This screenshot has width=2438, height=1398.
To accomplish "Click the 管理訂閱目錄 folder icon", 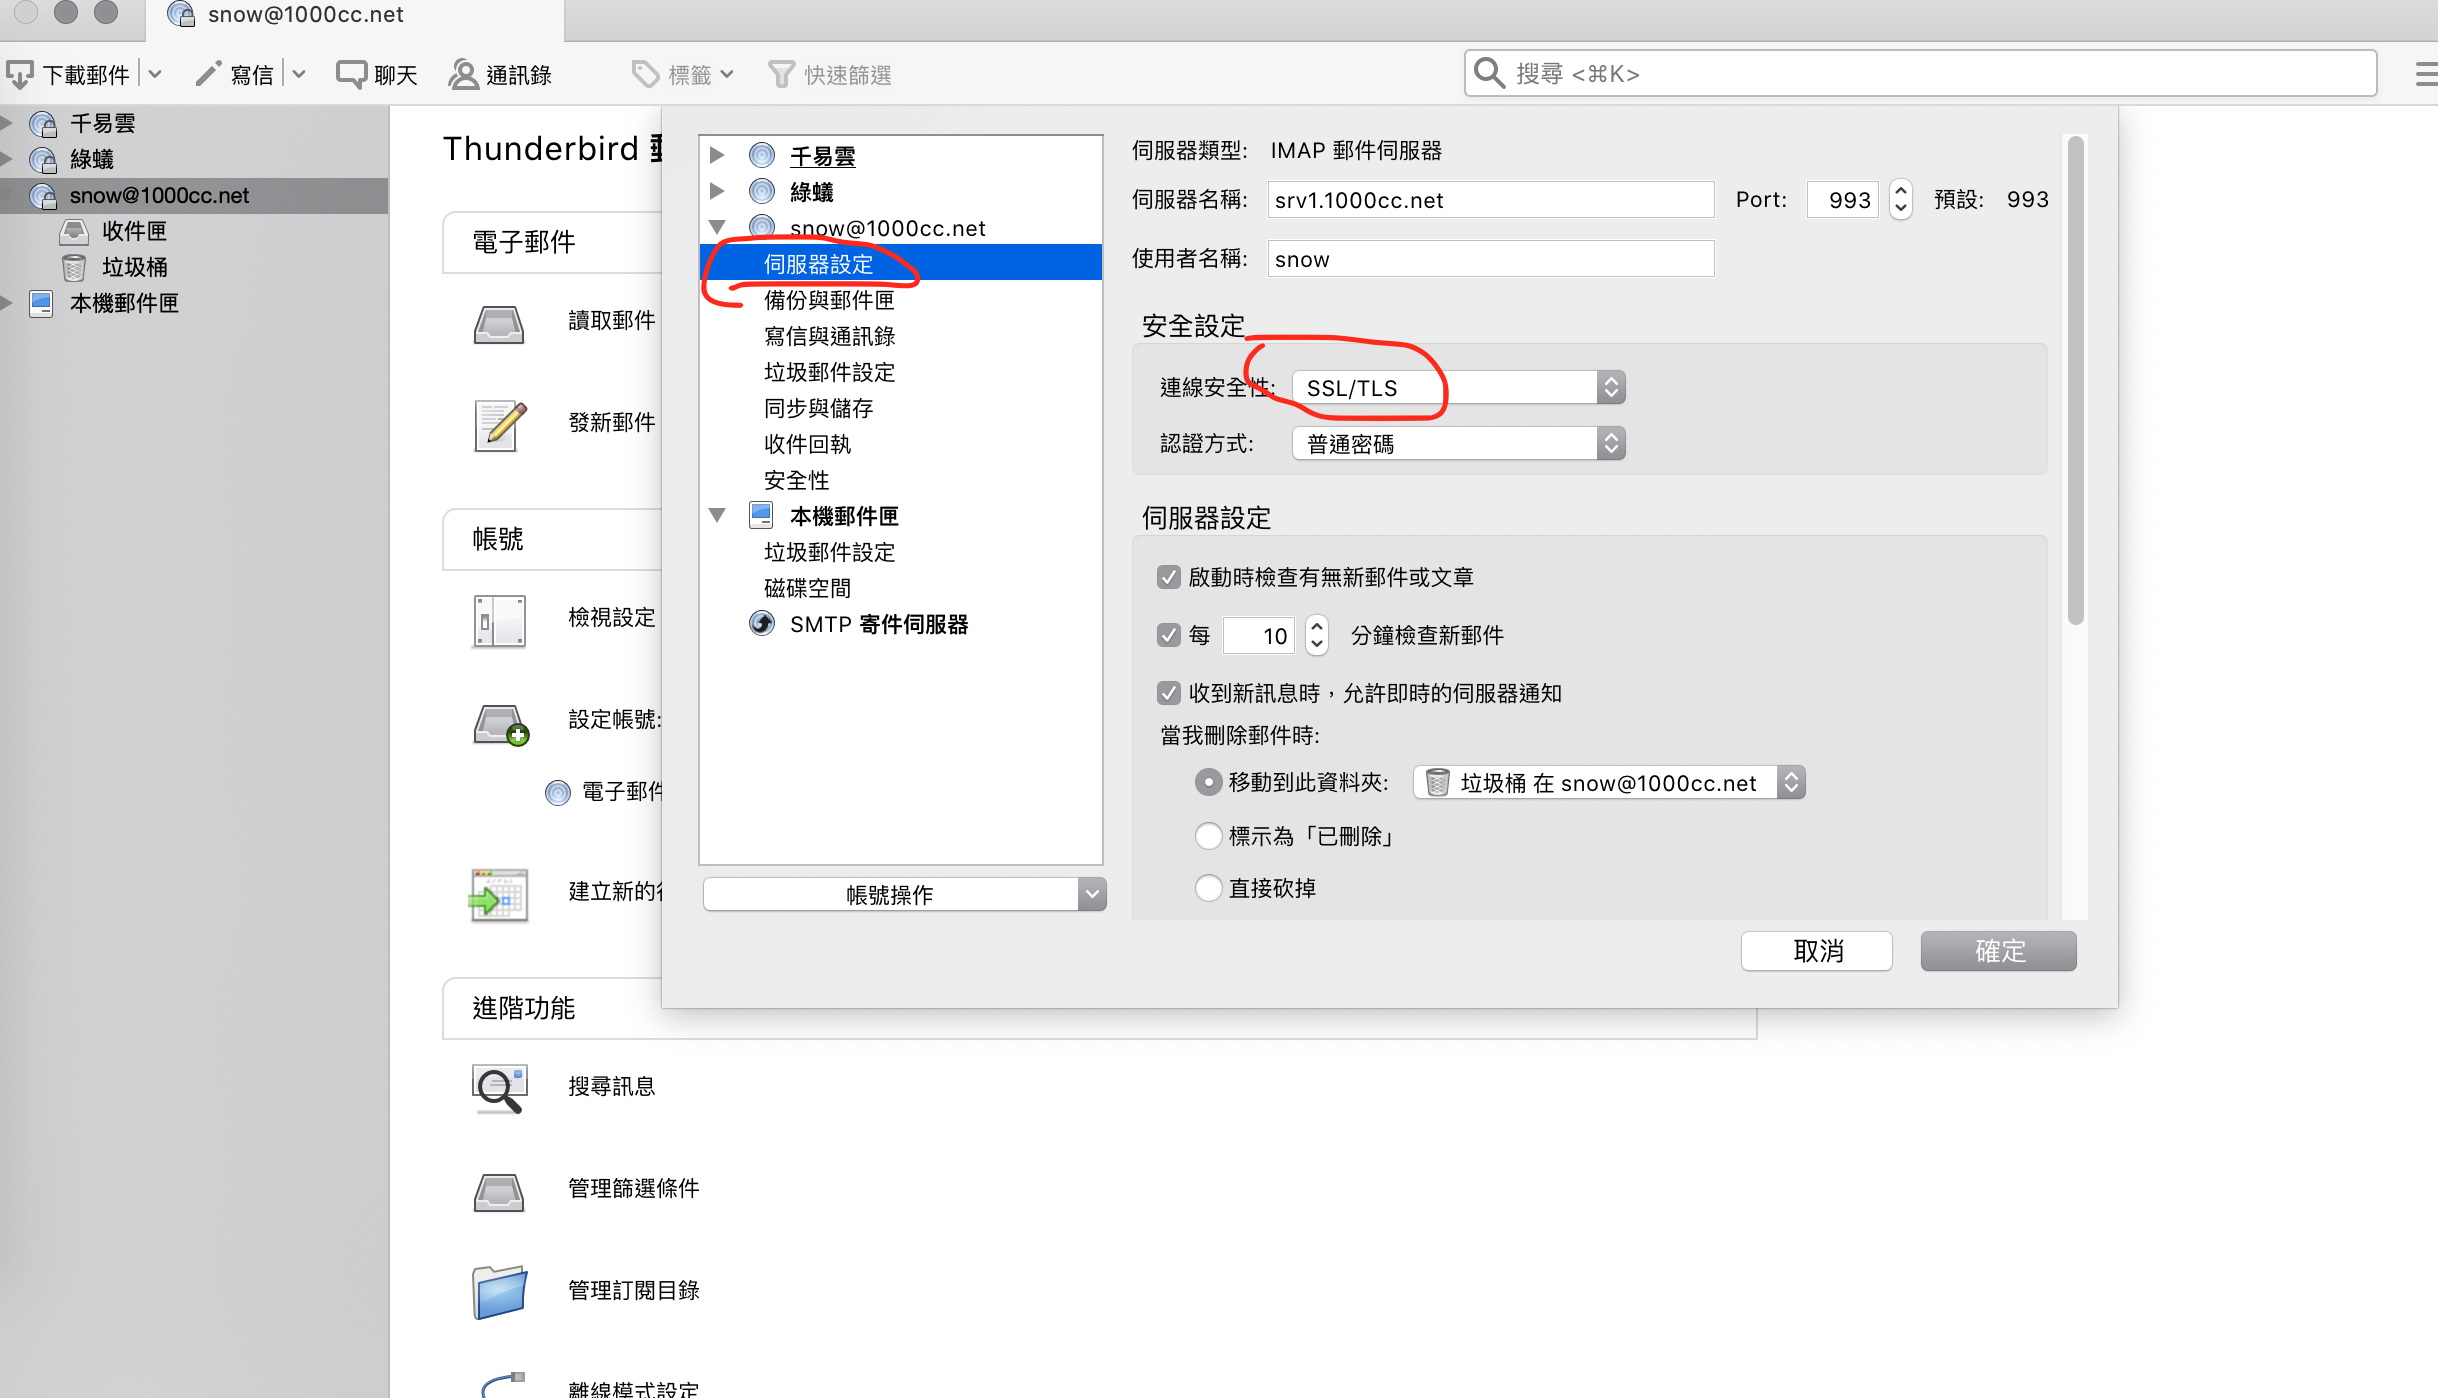I will [x=499, y=1293].
